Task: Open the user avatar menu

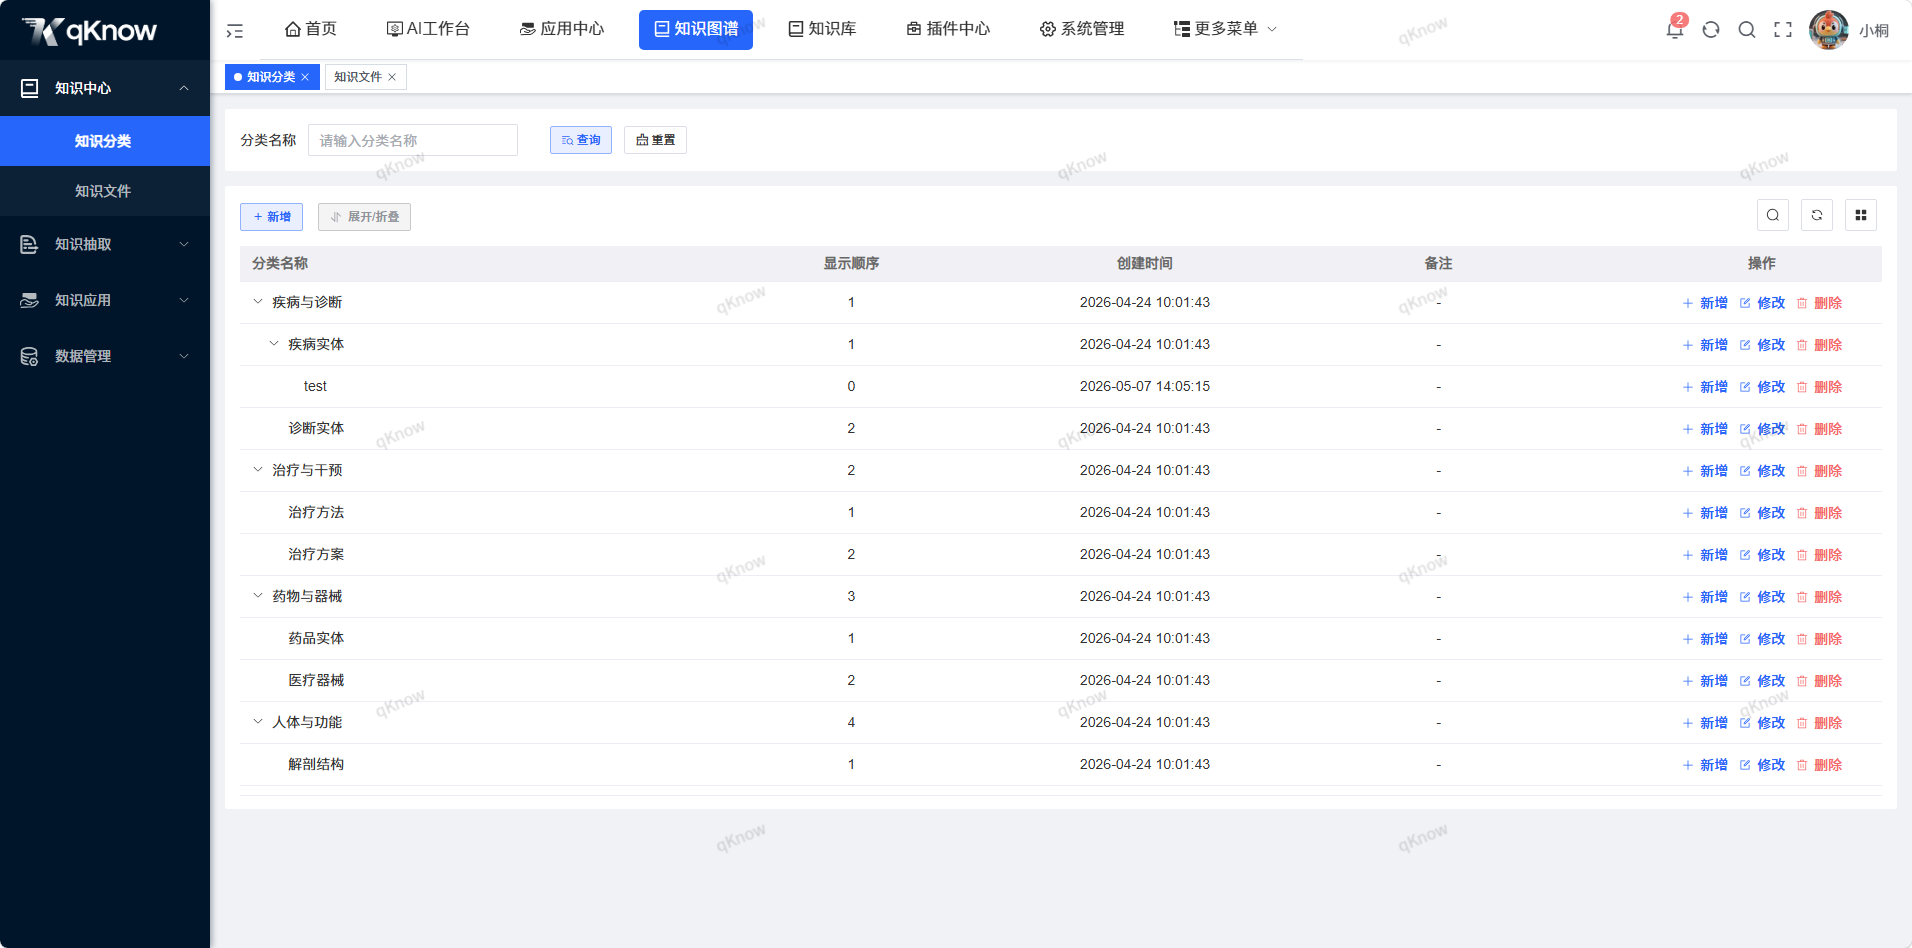Action: click(1828, 30)
